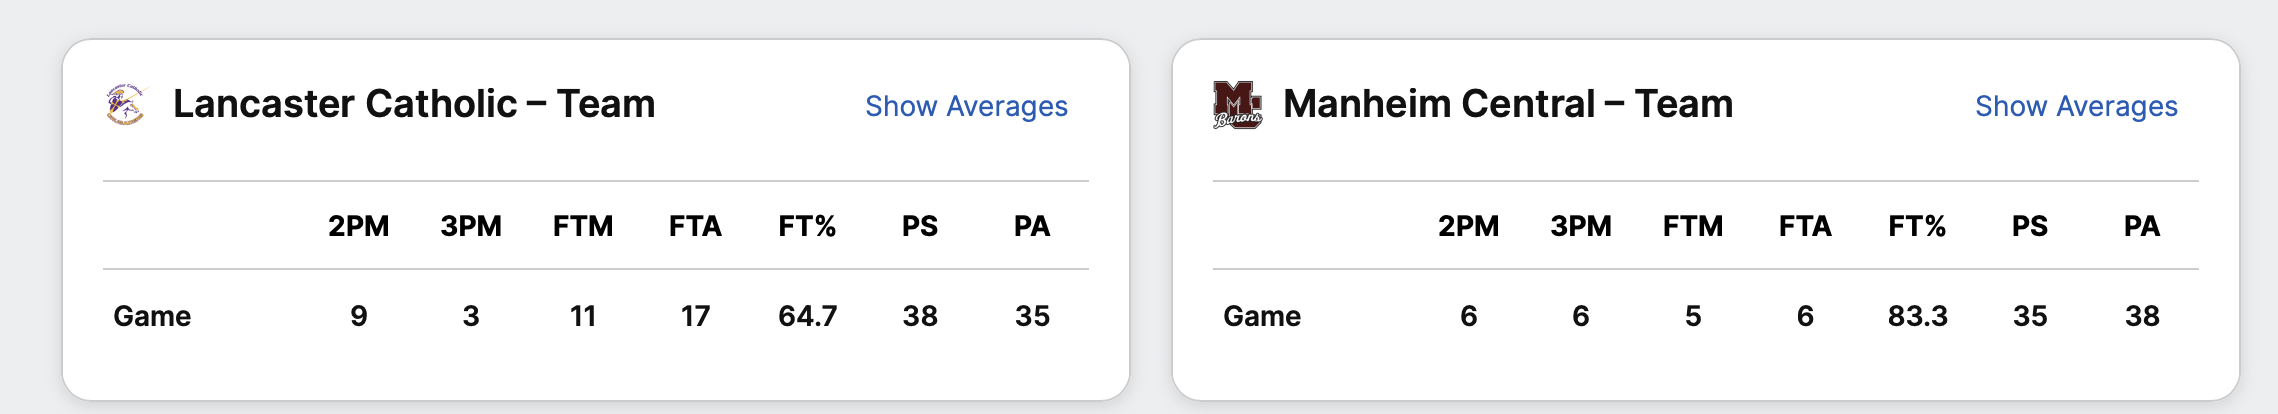This screenshot has width=2278, height=414.
Task: Select the 2PM column header for Lancaster Catholic
Action: tap(359, 226)
